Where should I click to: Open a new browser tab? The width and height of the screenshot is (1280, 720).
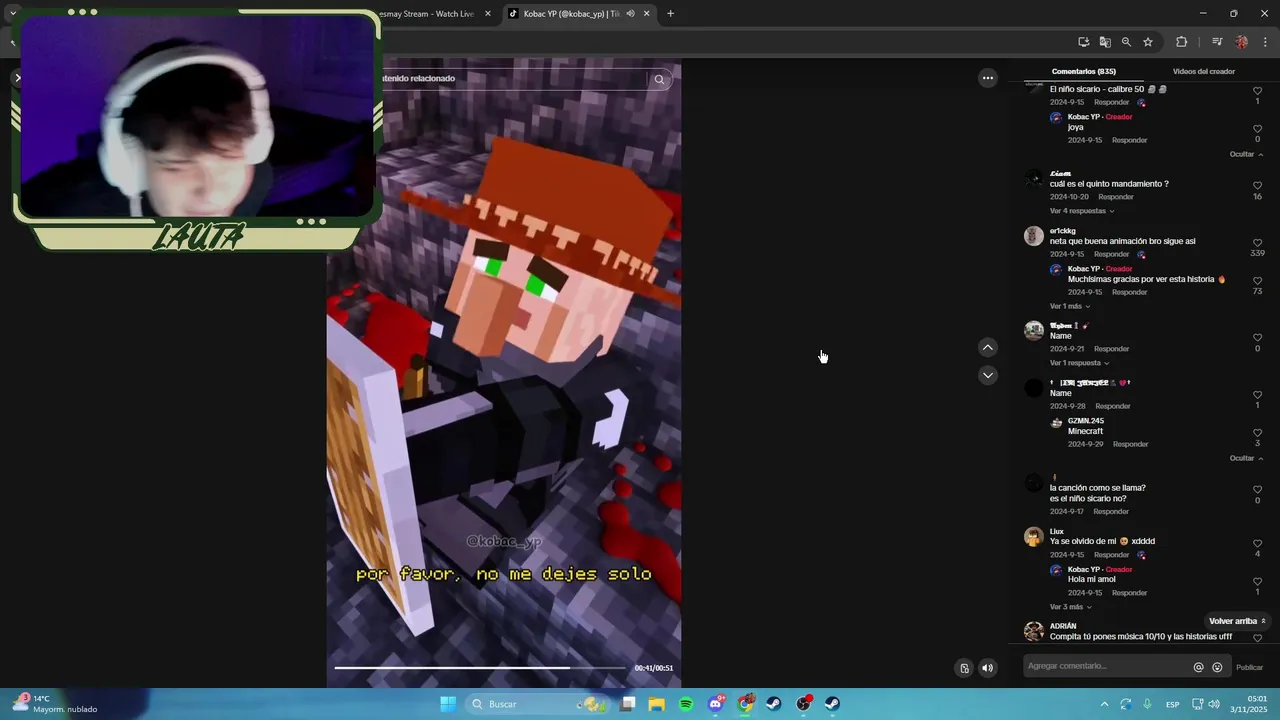(x=670, y=14)
